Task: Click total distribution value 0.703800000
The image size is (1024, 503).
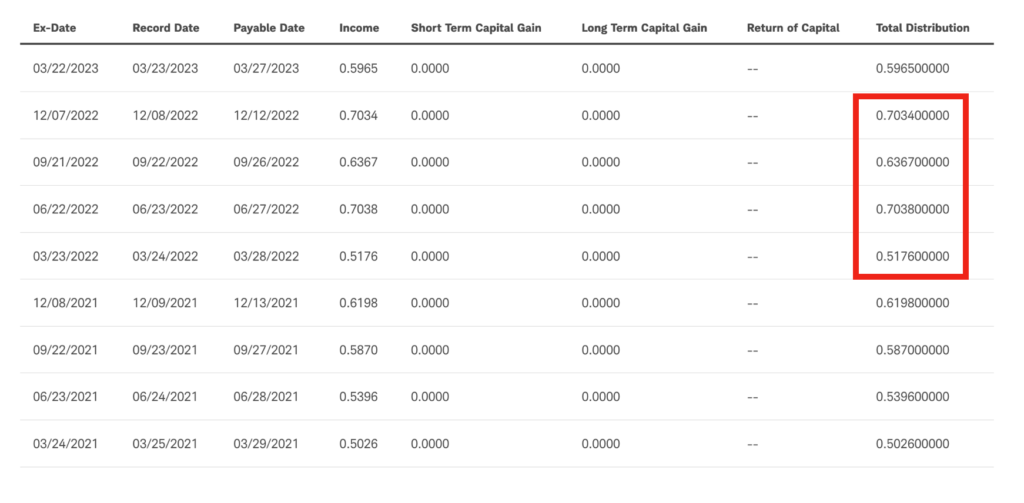Action: 912,210
